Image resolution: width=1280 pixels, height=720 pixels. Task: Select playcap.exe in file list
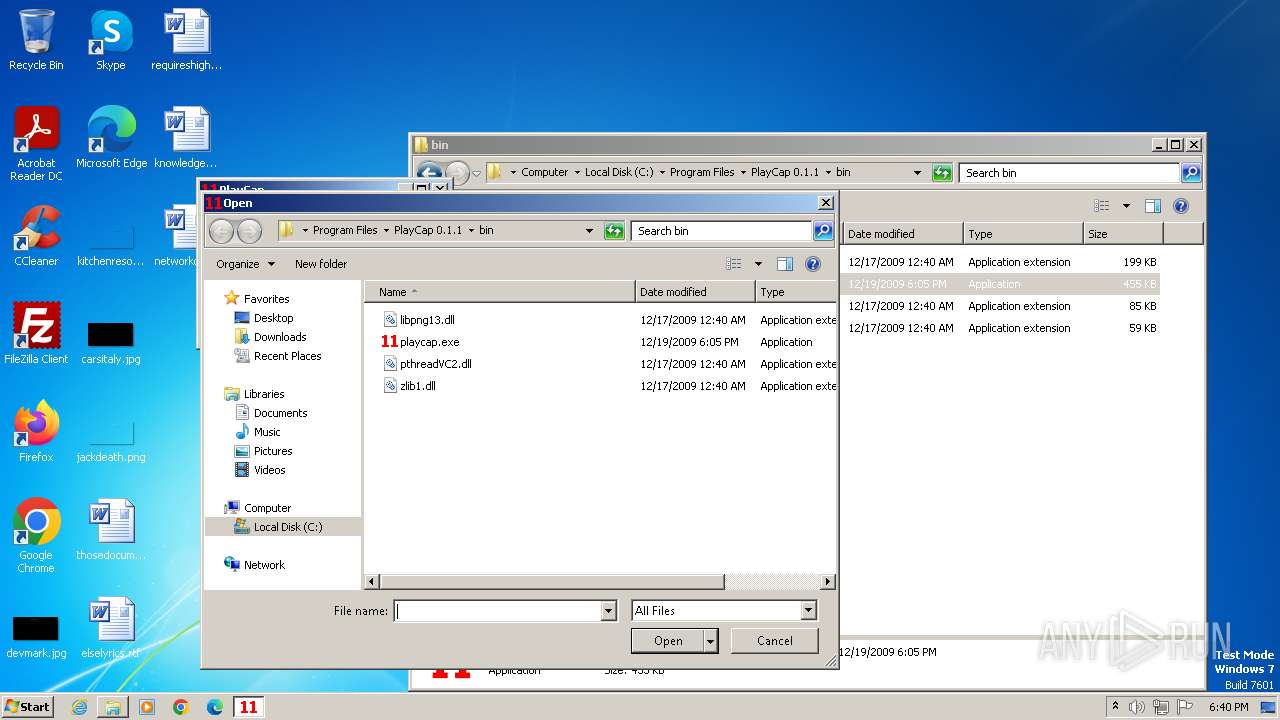click(429, 342)
